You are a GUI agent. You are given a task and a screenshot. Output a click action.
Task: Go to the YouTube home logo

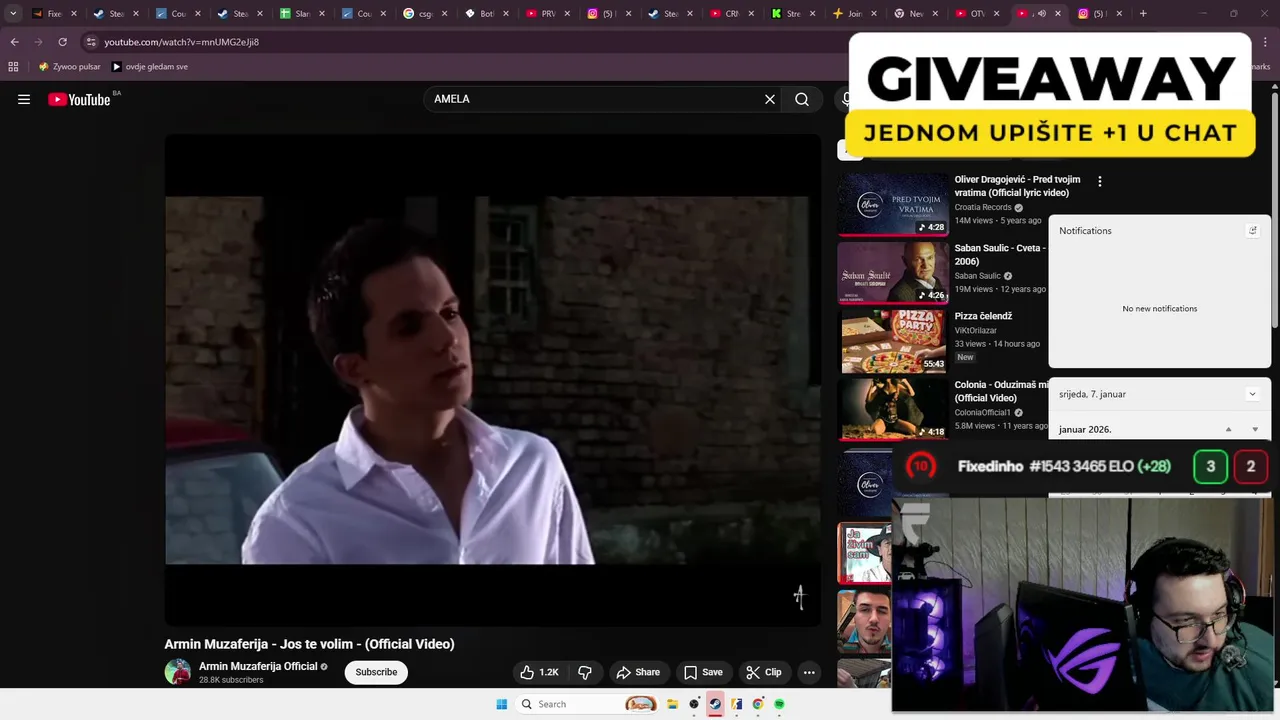click(79, 99)
